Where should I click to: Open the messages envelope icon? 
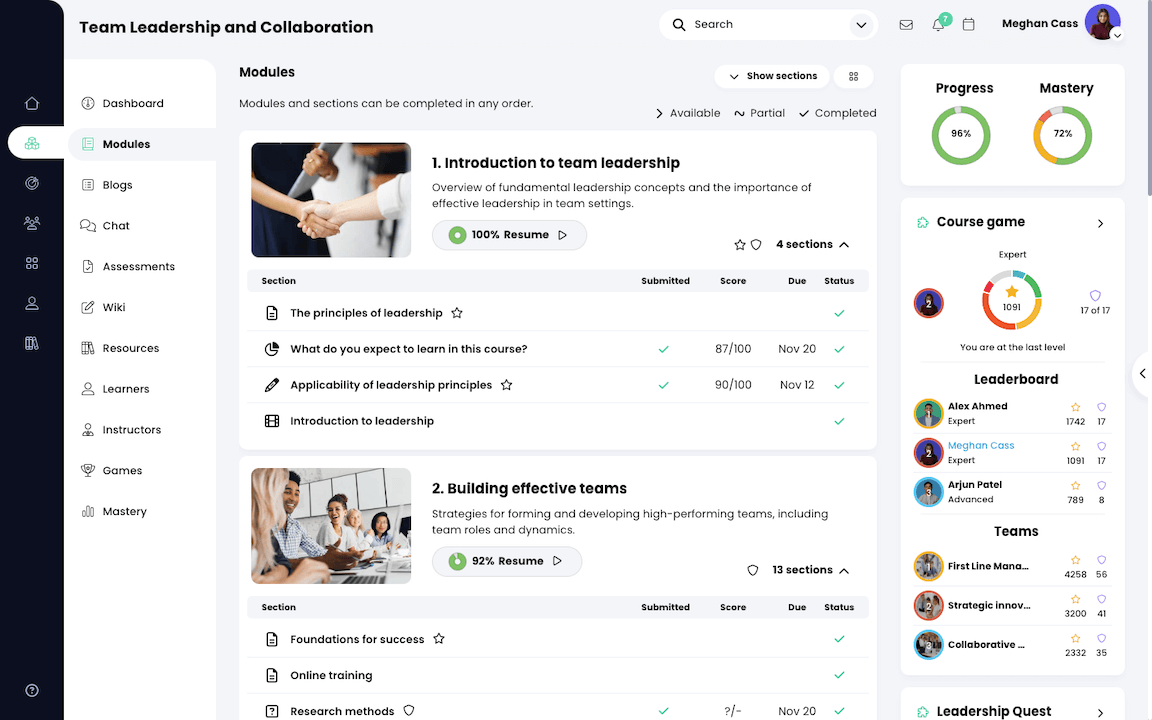point(906,25)
